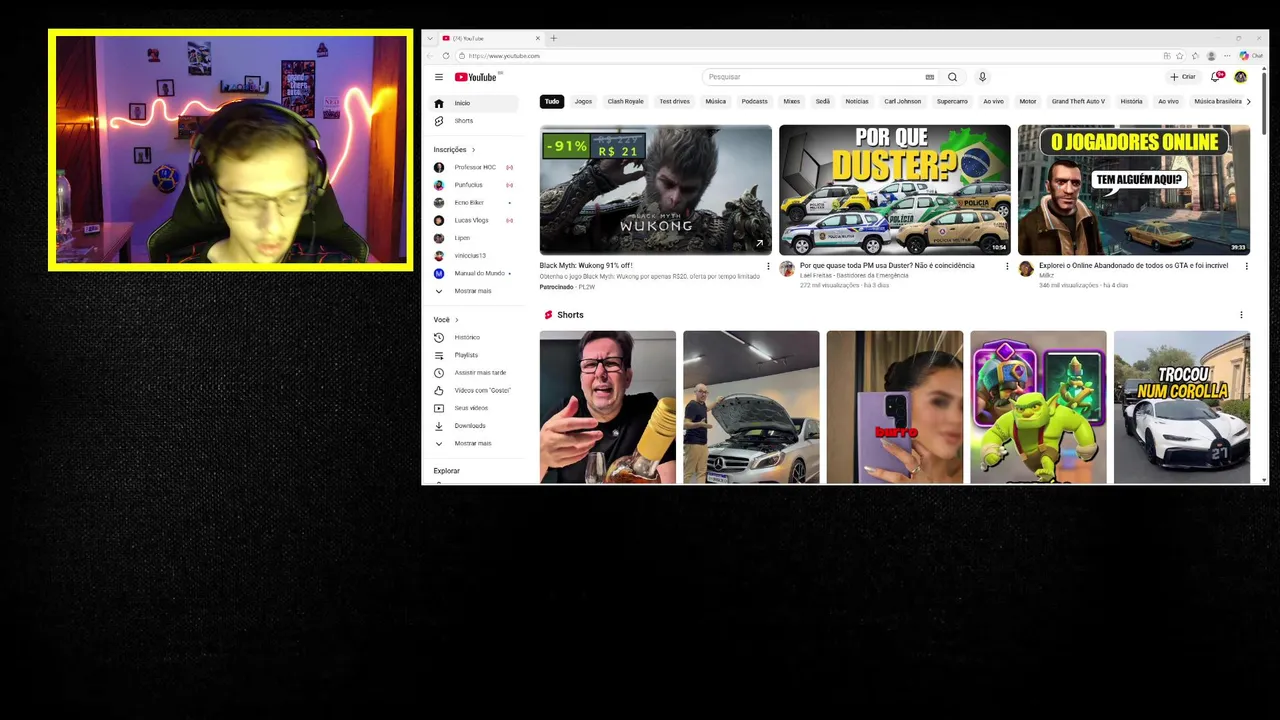Open a new browser tab

pos(553,38)
